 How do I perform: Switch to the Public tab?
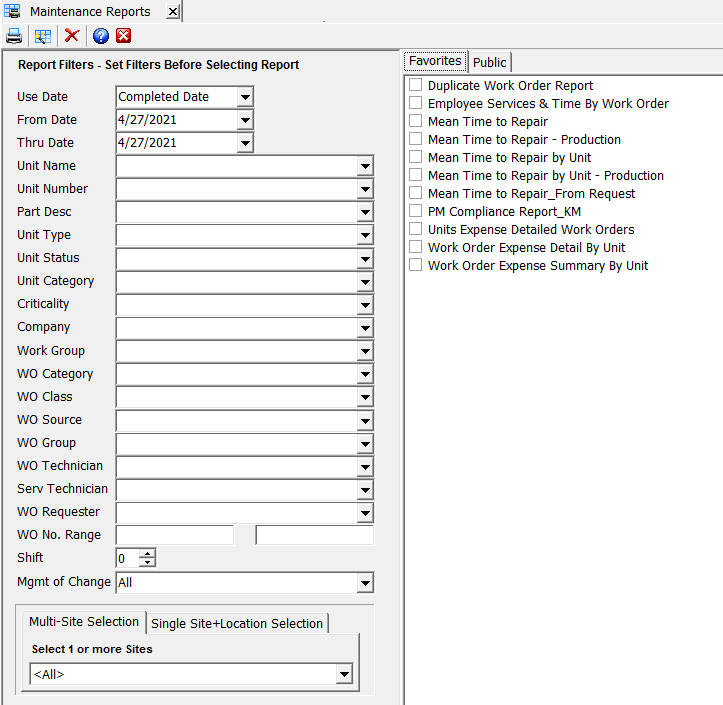click(490, 62)
